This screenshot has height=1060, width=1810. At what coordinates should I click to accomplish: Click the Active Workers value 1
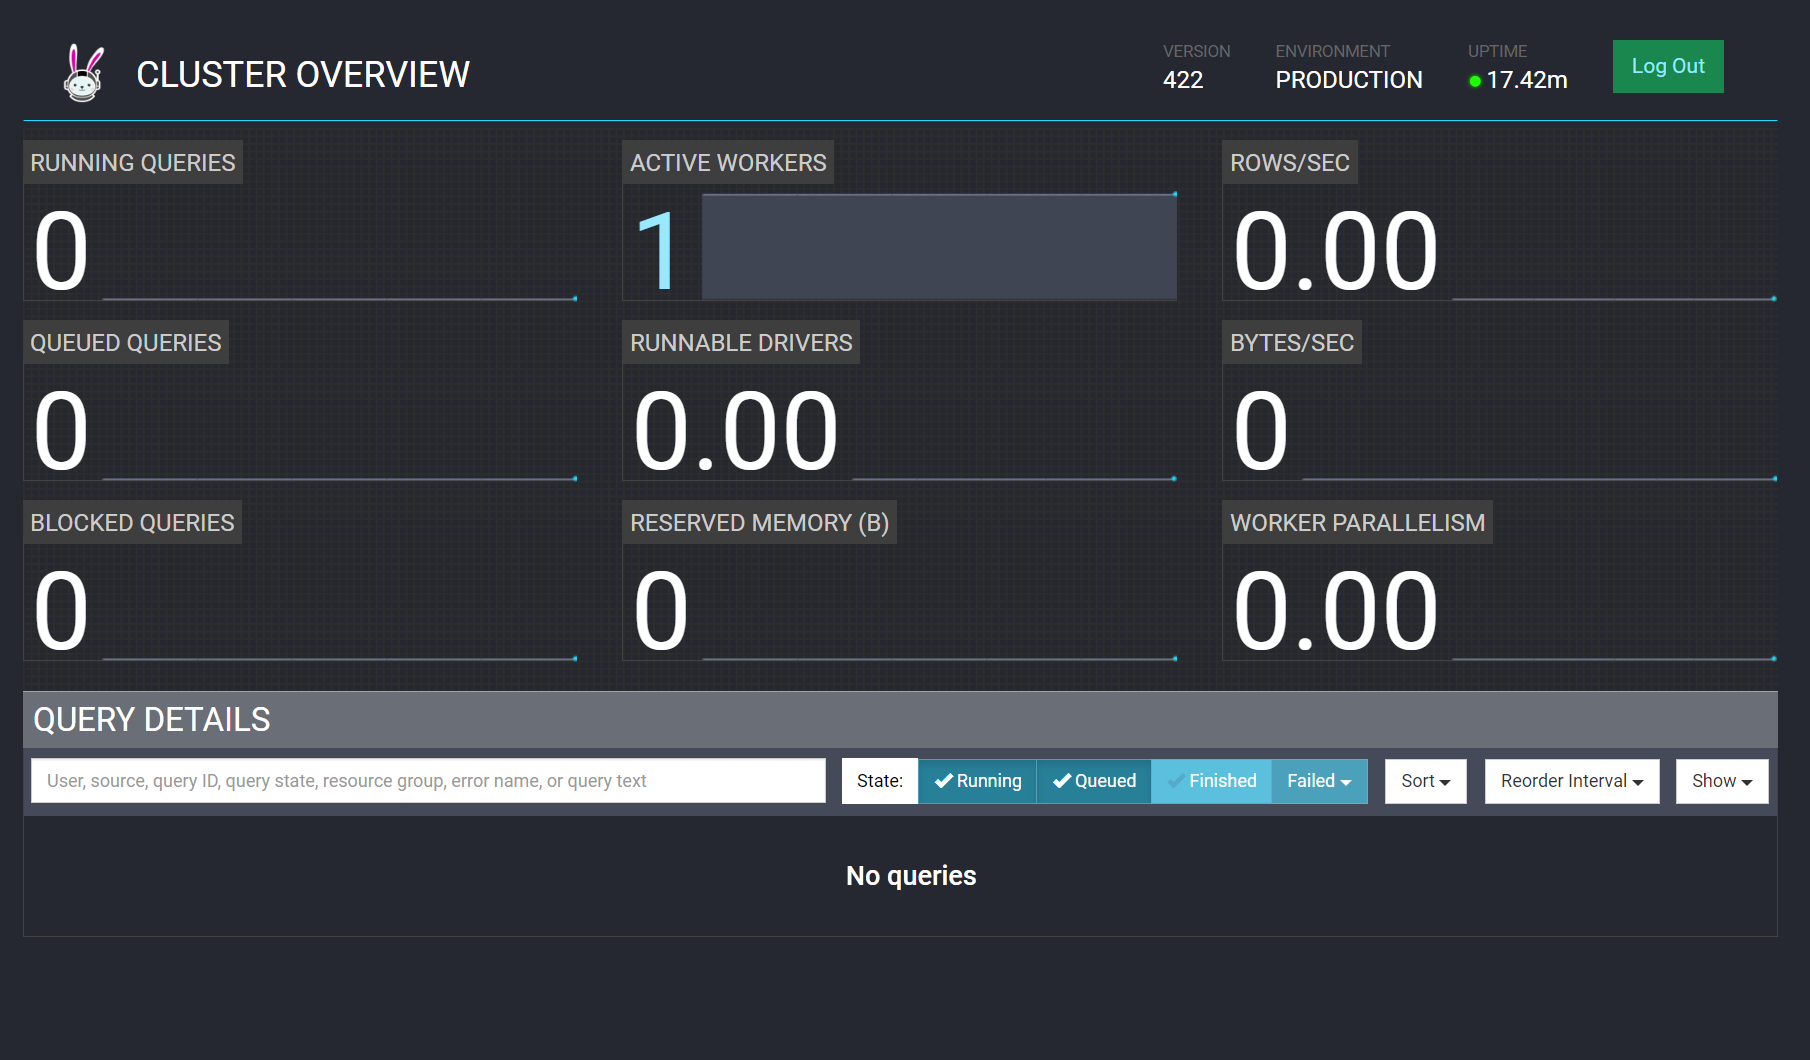[658, 251]
